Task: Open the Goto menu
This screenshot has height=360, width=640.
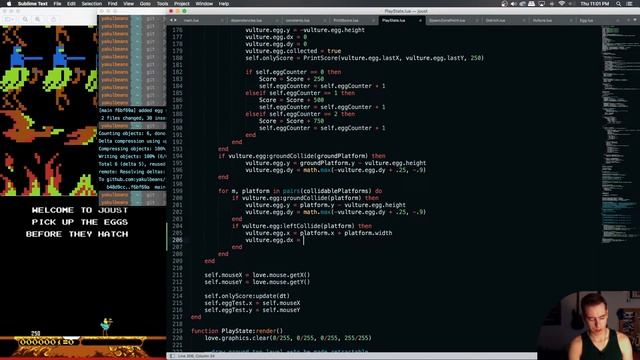Action: pyautogui.click(x=145, y=4)
